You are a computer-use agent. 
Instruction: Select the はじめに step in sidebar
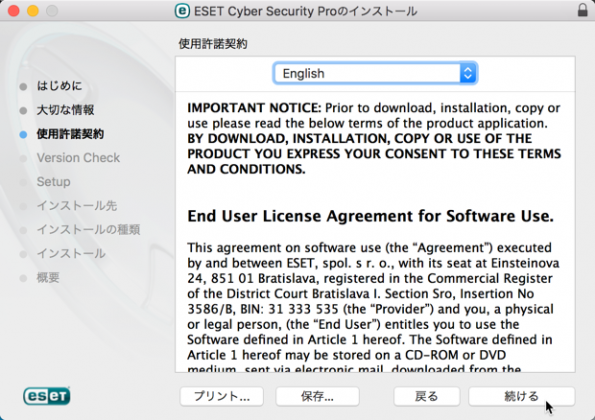[x=59, y=86]
